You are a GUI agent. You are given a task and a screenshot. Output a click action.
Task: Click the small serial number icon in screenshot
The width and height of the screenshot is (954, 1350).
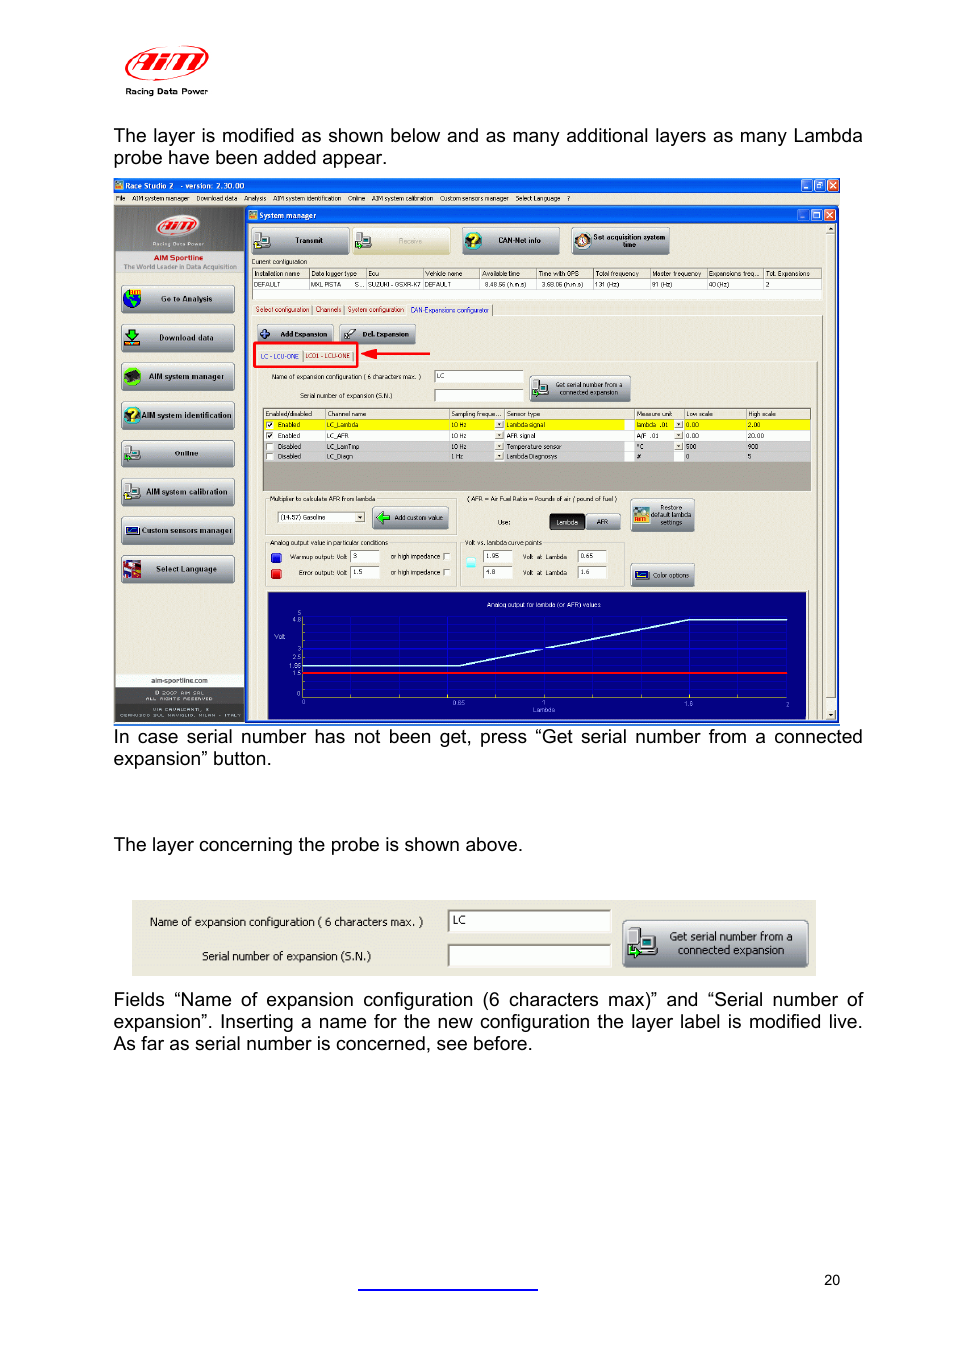pyautogui.click(x=540, y=388)
